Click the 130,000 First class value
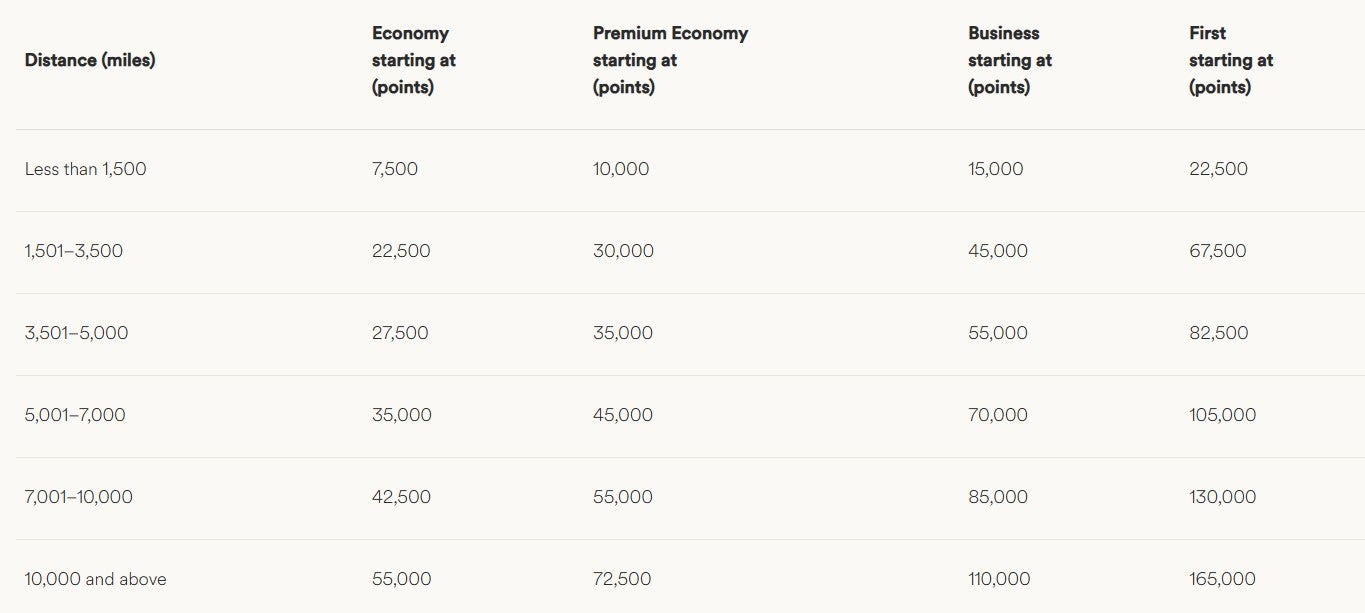This screenshot has width=1365, height=613. click(1222, 497)
